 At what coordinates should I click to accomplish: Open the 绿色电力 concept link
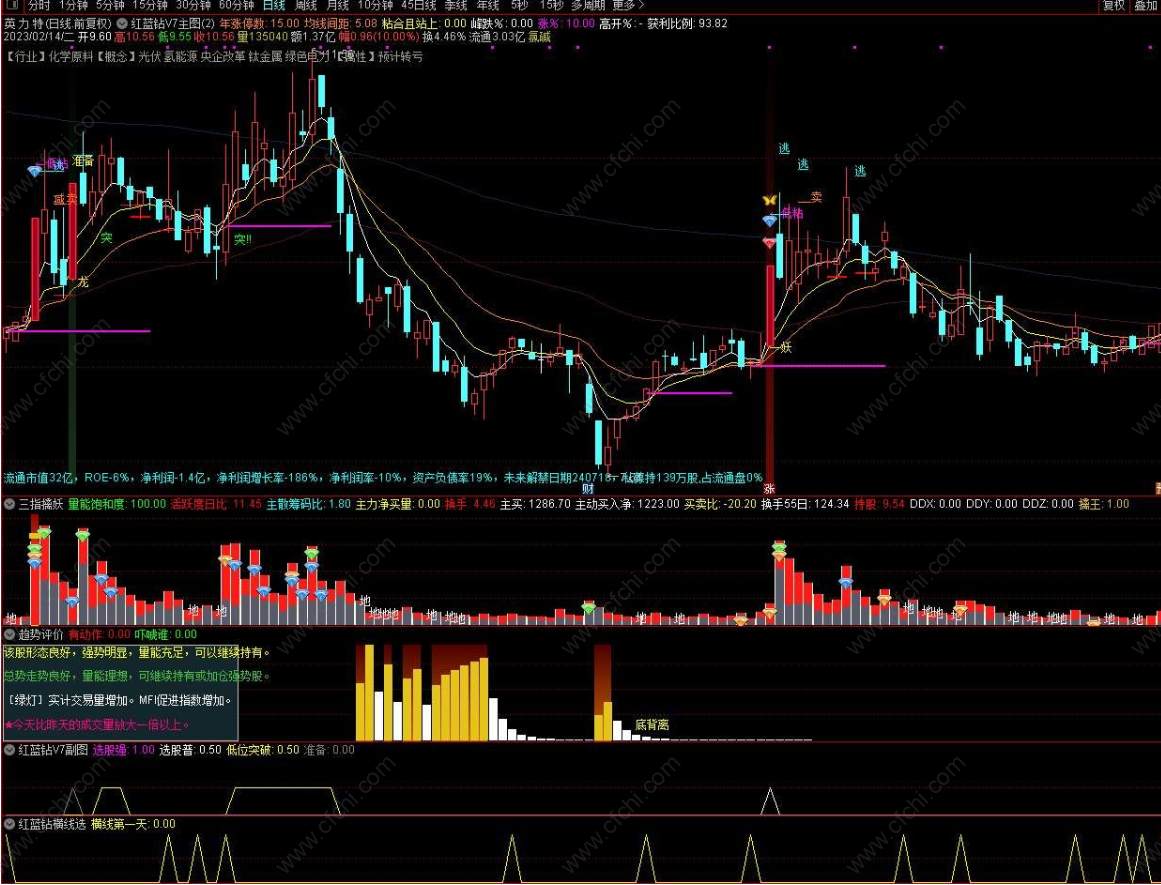pos(307,56)
